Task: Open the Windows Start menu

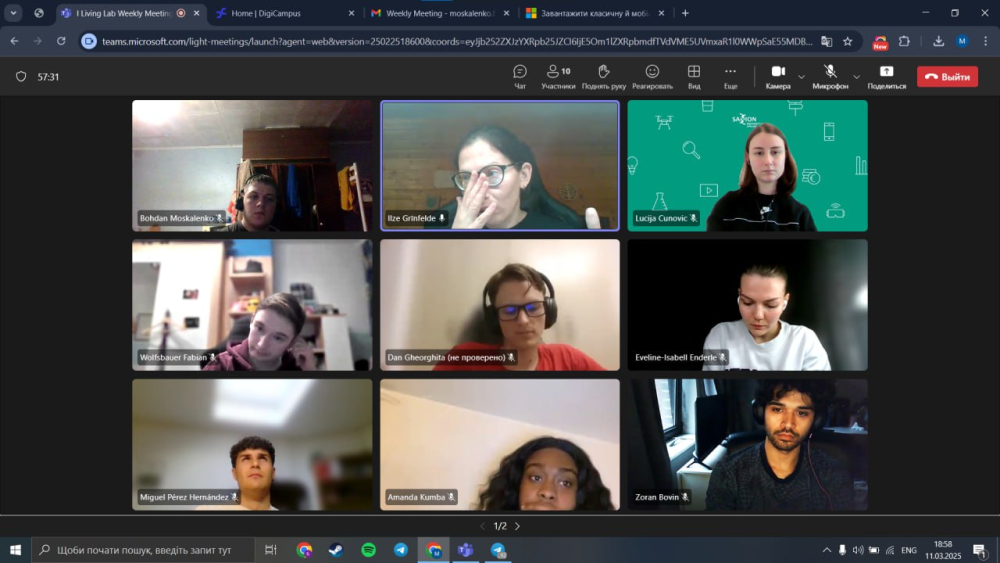Action: click(15, 550)
